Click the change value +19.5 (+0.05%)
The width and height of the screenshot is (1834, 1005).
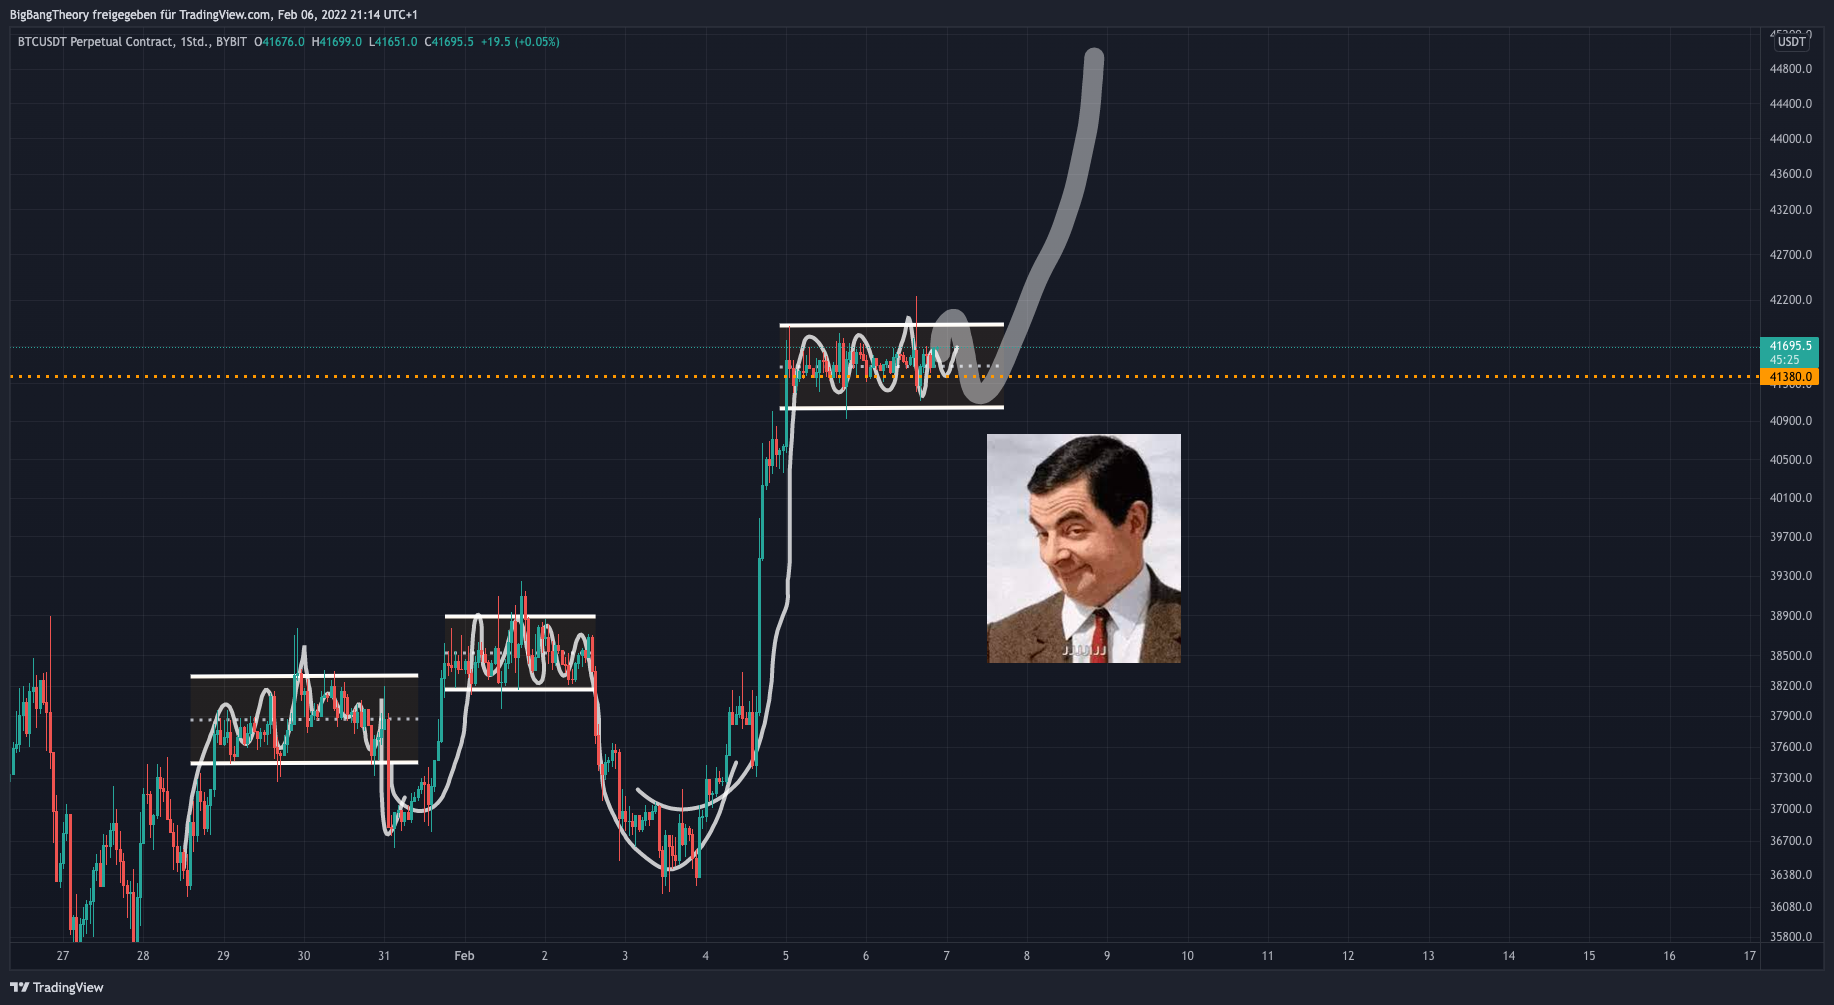[520, 42]
